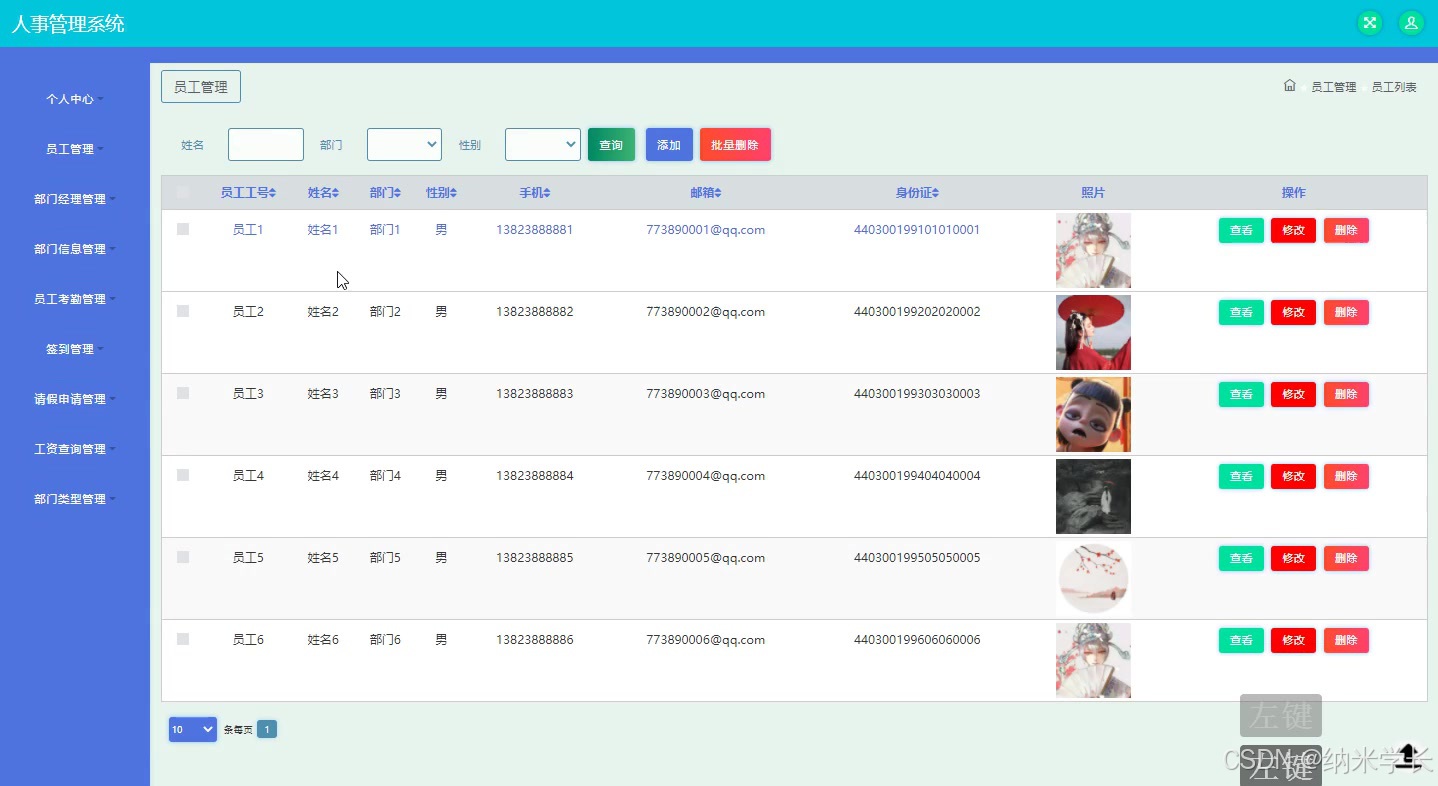Click 修改 button for 员工5
The width and height of the screenshot is (1438, 786).
coord(1293,558)
